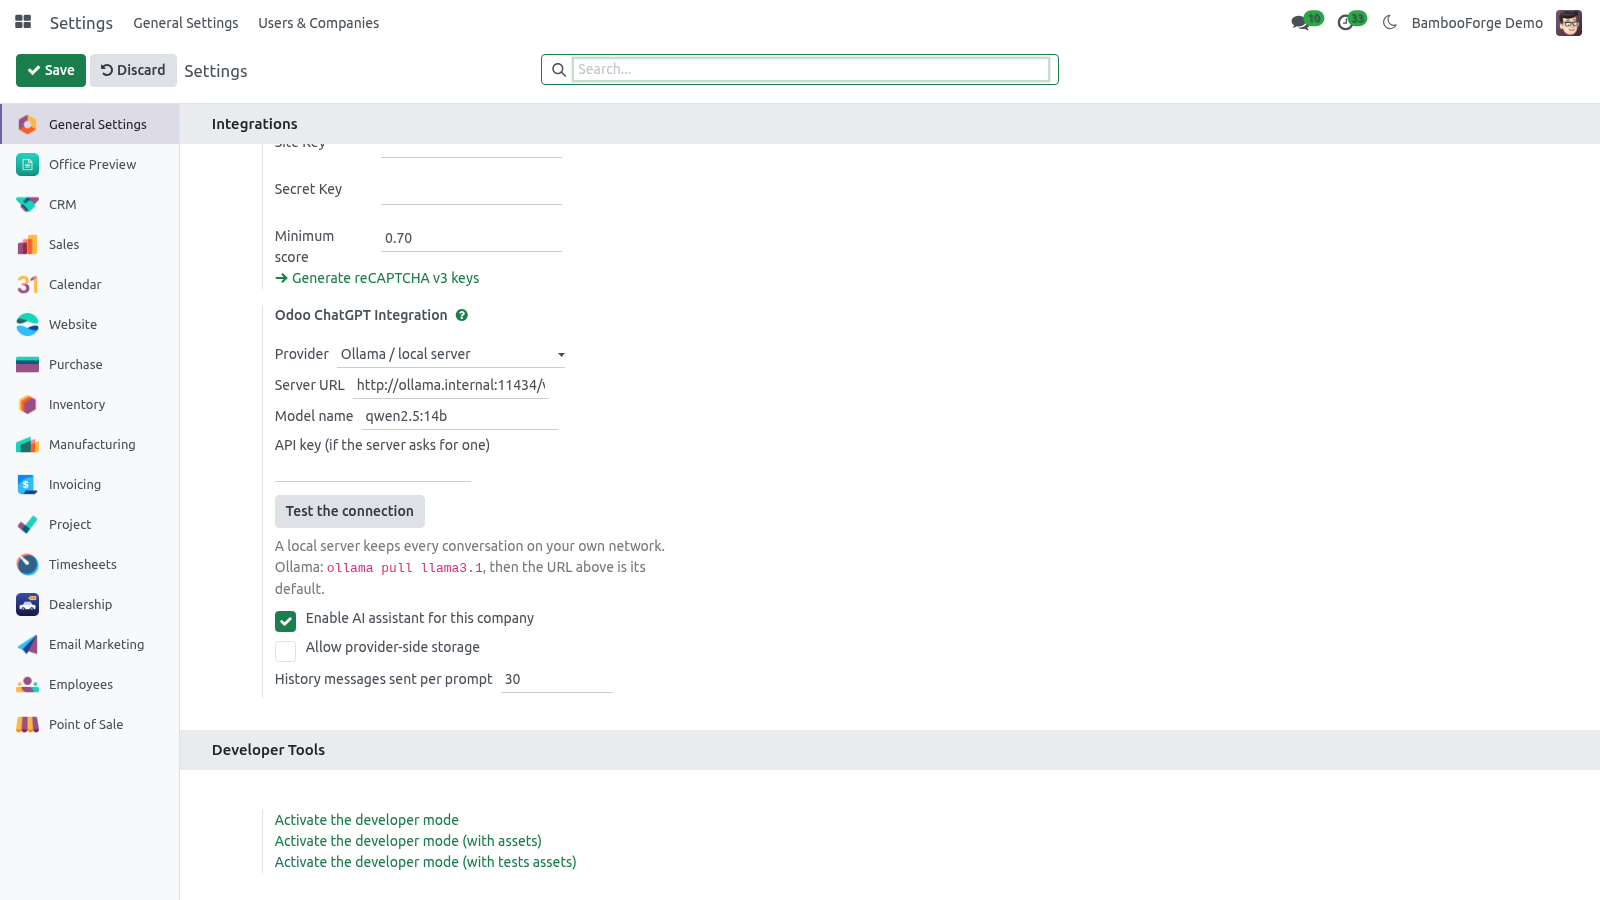
Task: Open the General Settings sidebar icon
Action: coord(28,124)
